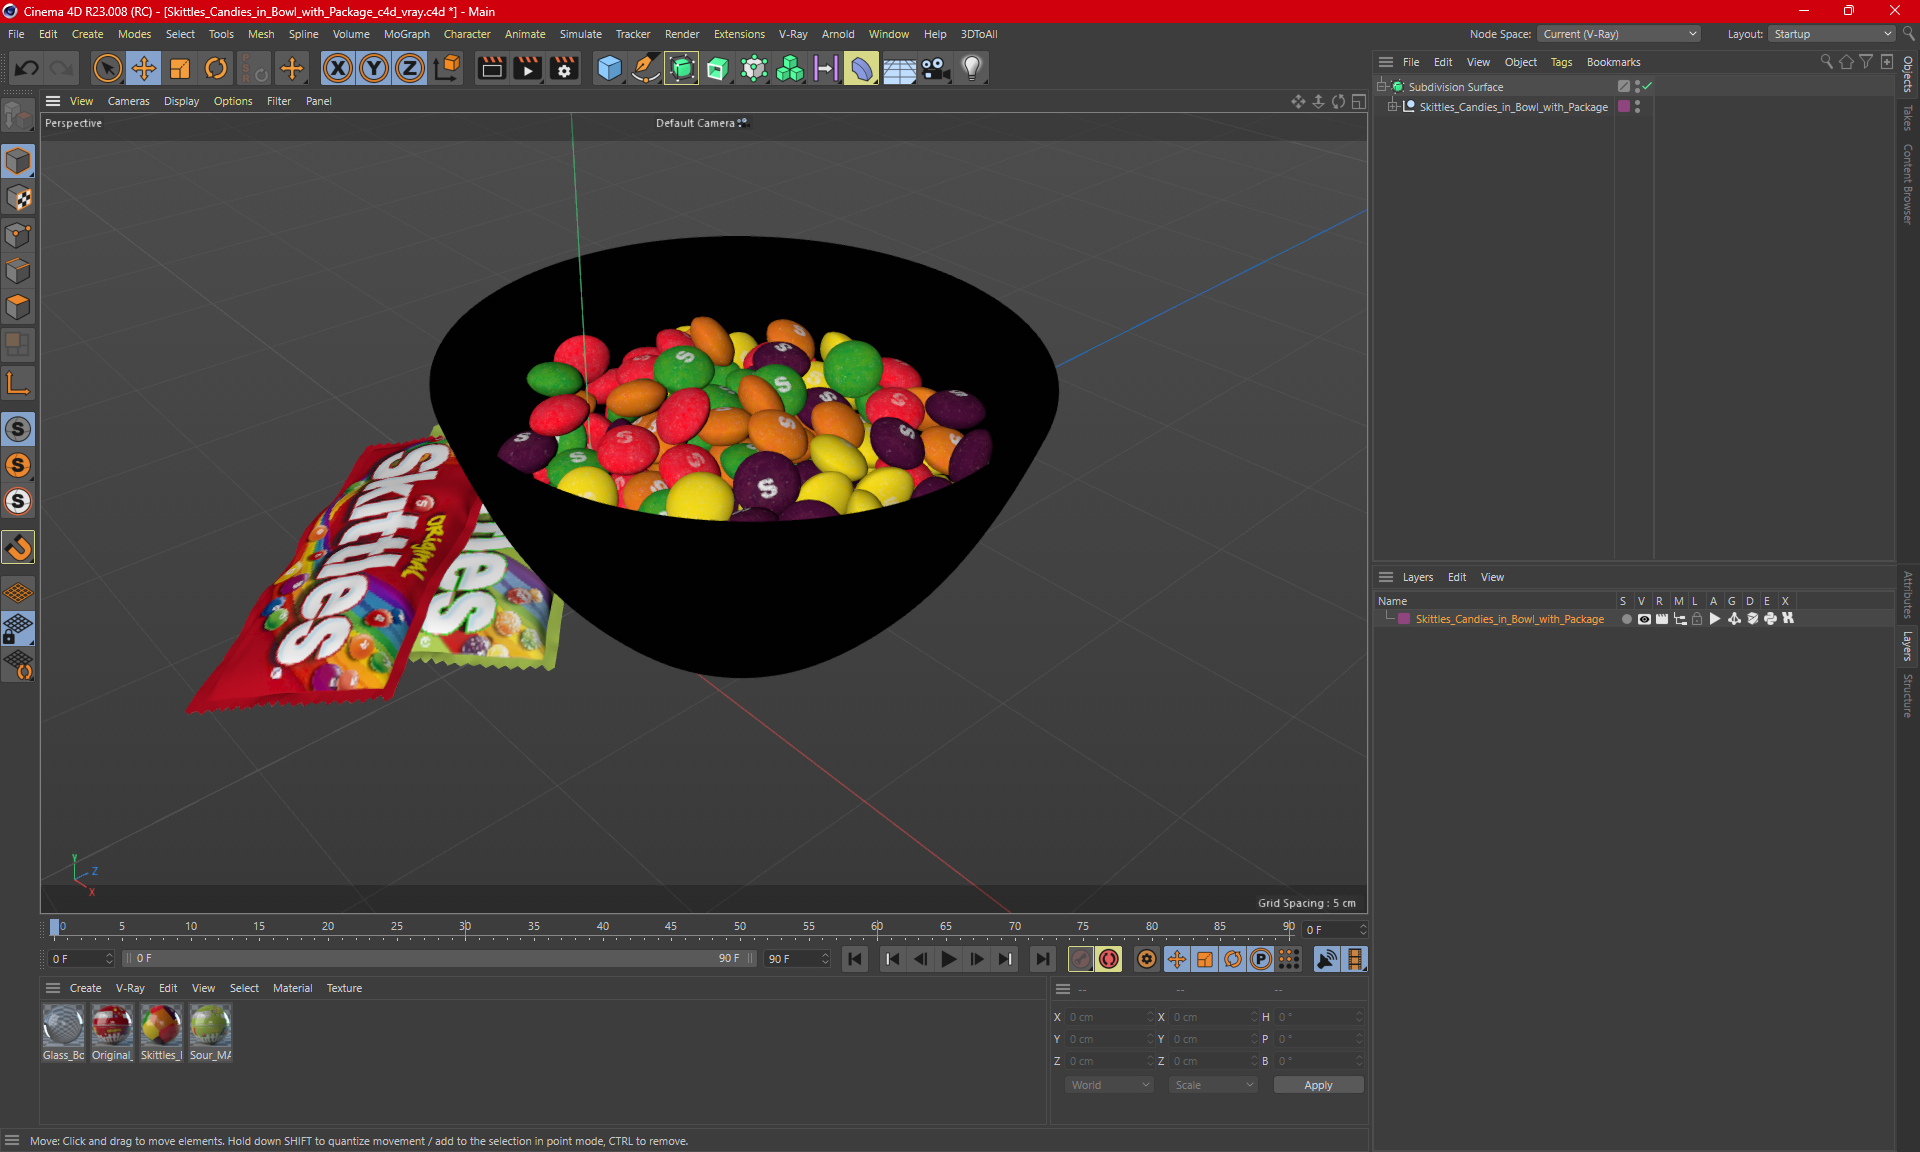Switch to Texture mode
The image size is (1920, 1152).
point(18,198)
